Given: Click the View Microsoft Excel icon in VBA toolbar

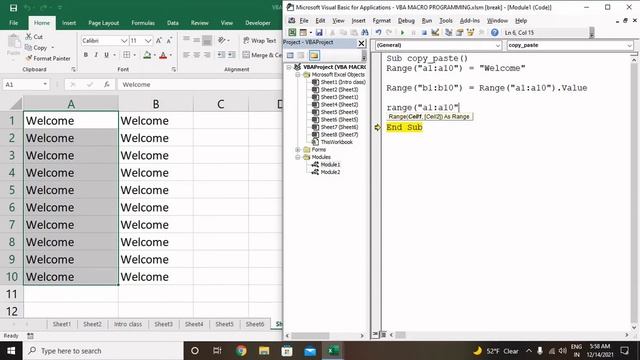Looking at the screenshot, I should 292,32.
